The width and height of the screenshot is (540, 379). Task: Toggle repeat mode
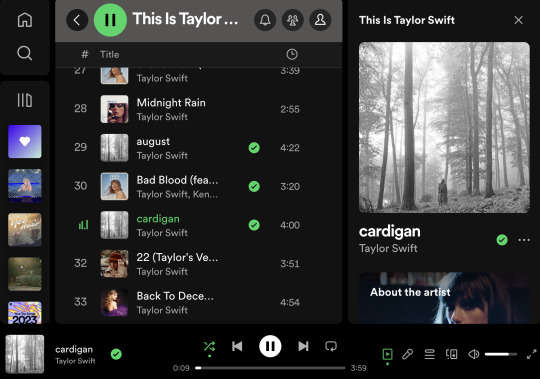tap(331, 346)
